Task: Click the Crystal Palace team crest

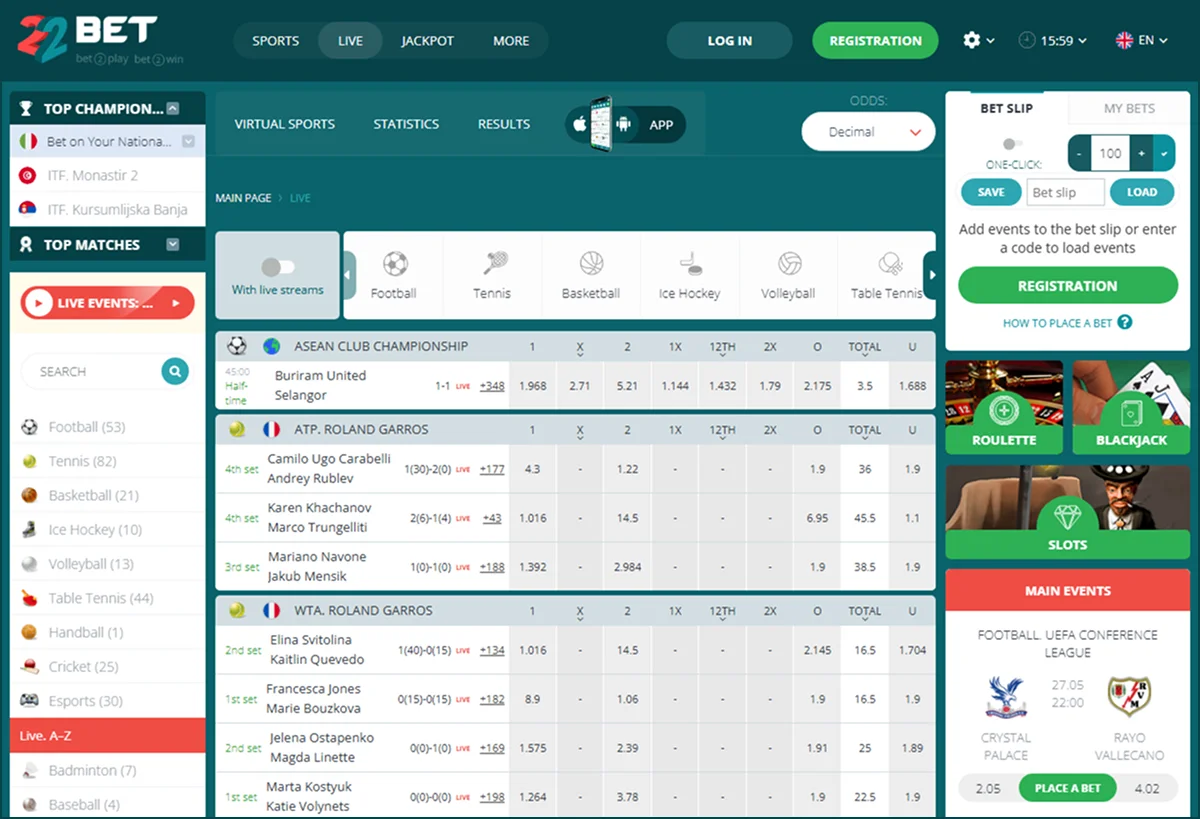Action: (1005, 697)
